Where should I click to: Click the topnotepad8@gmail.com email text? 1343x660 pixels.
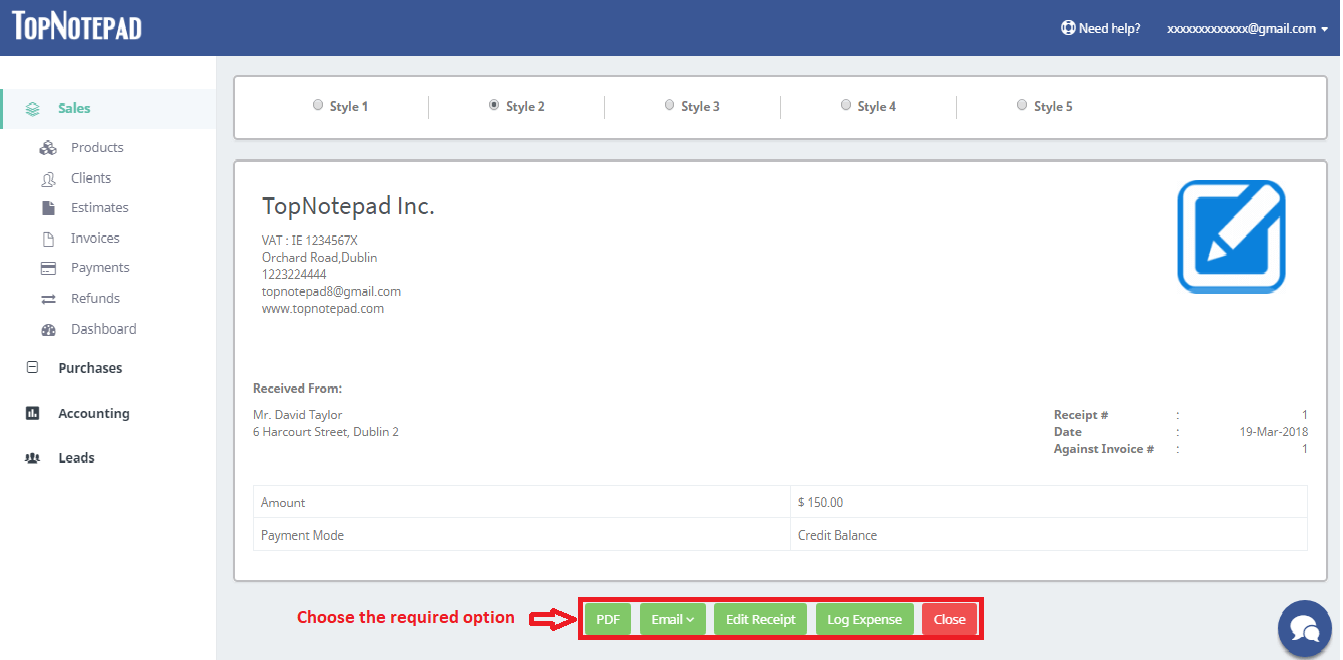[331, 292]
